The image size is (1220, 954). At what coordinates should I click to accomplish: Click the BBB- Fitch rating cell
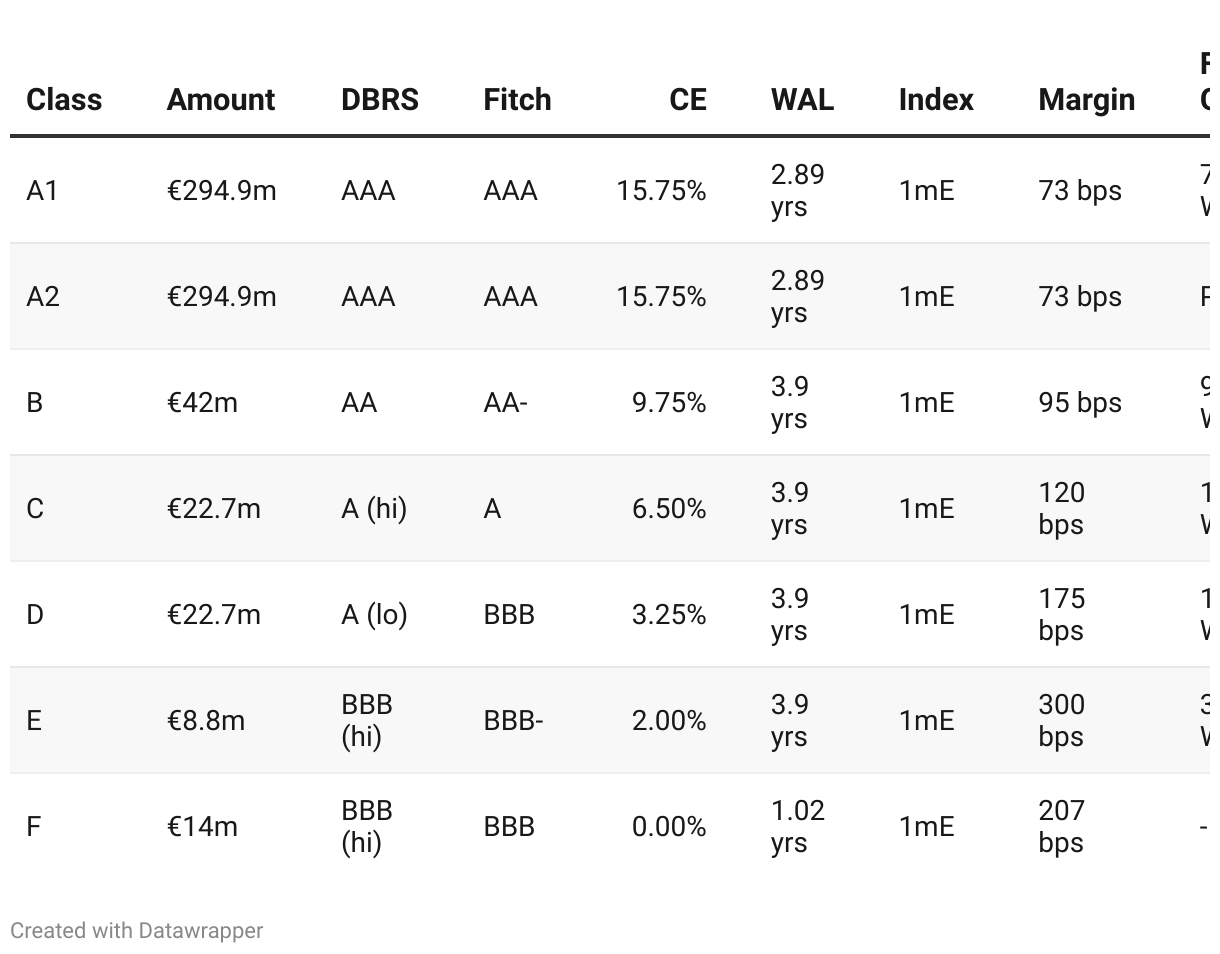pyautogui.click(x=513, y=721)
